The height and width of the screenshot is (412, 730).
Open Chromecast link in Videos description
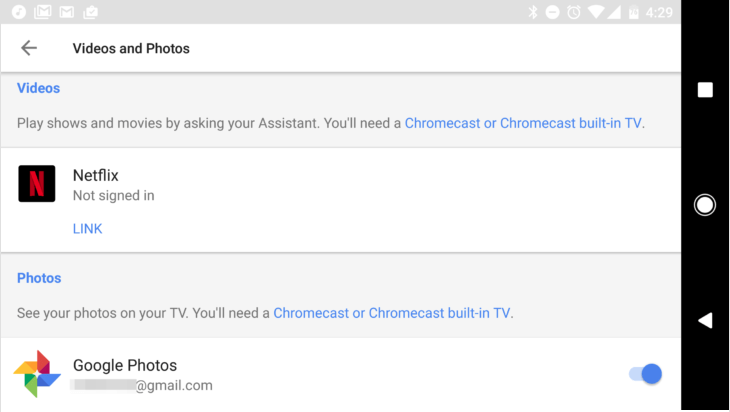click(x=524, y=123)
